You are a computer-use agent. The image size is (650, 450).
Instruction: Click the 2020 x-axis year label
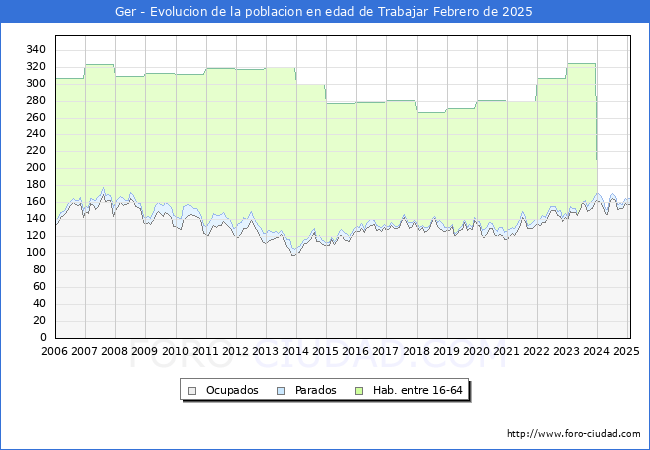tap(477, 351)
